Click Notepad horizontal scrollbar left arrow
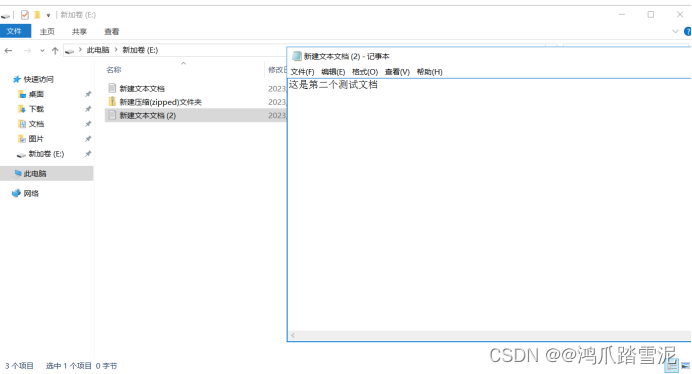The height and width of the screenshot is (374, 692). click(293, 336)
